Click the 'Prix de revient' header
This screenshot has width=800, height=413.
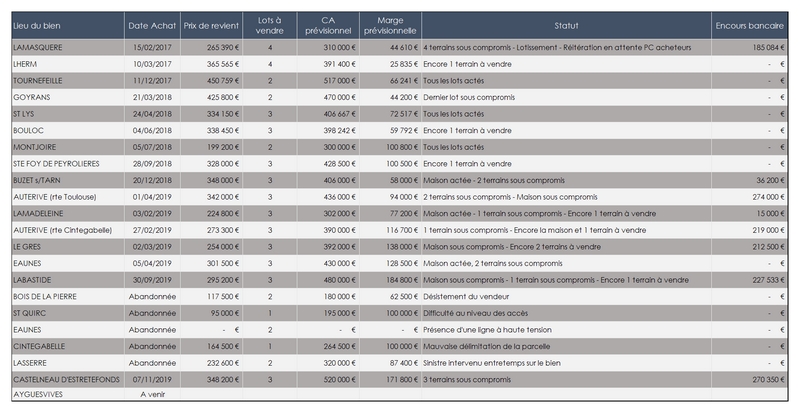pyautogui.click(x=211, y=26)
